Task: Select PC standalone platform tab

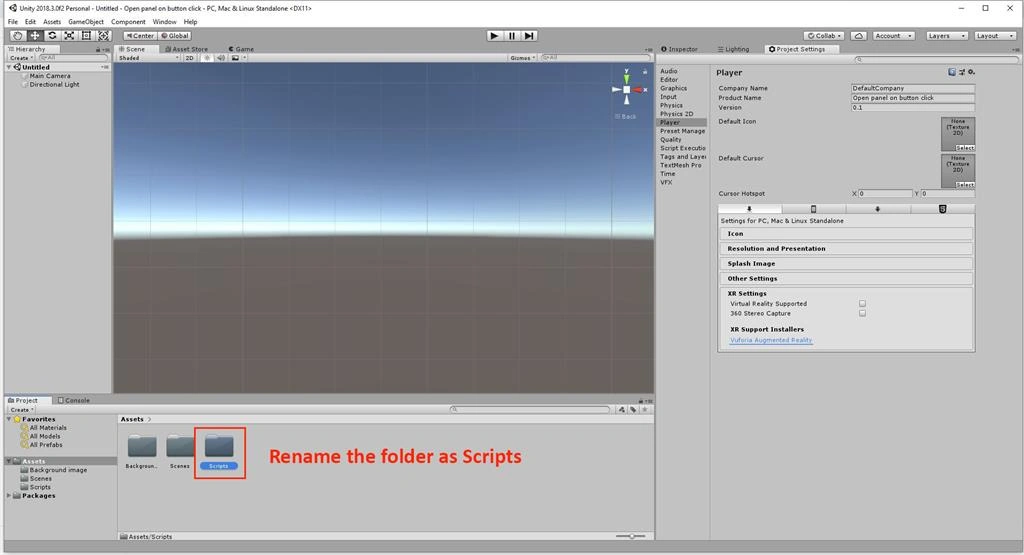Action: pos(750,209)
